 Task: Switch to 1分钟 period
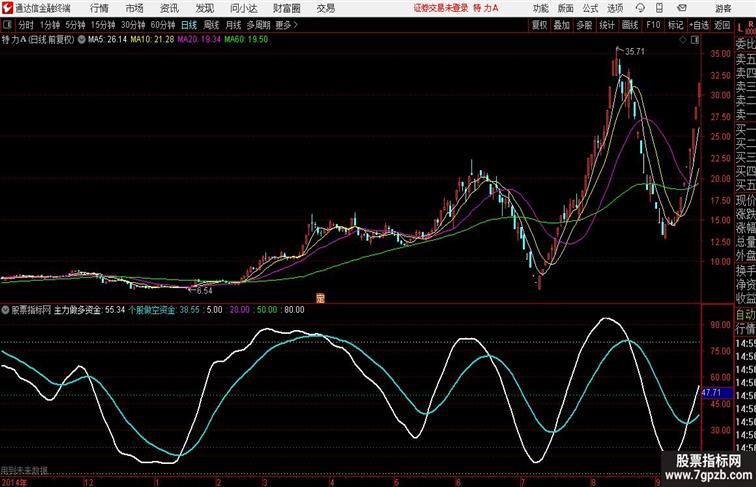(x=50, y=25)
